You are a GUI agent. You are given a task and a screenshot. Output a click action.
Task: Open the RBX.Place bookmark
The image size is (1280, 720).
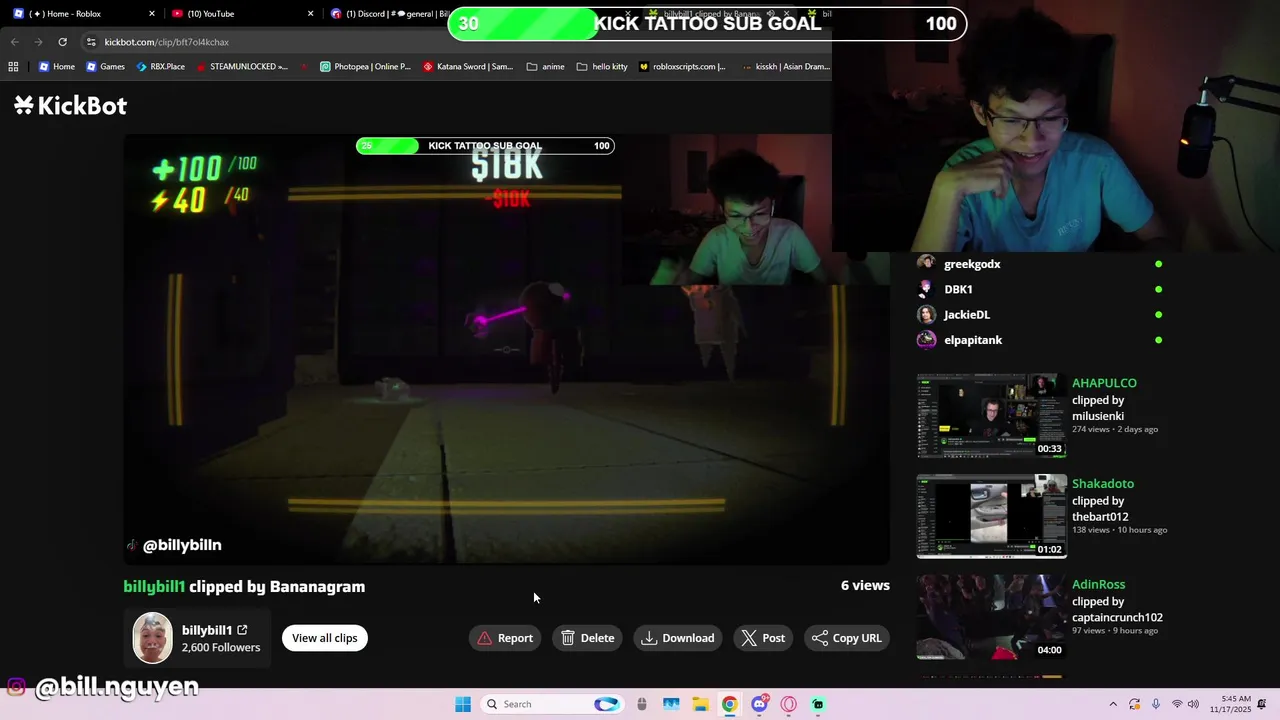click(x=160, y=67)
